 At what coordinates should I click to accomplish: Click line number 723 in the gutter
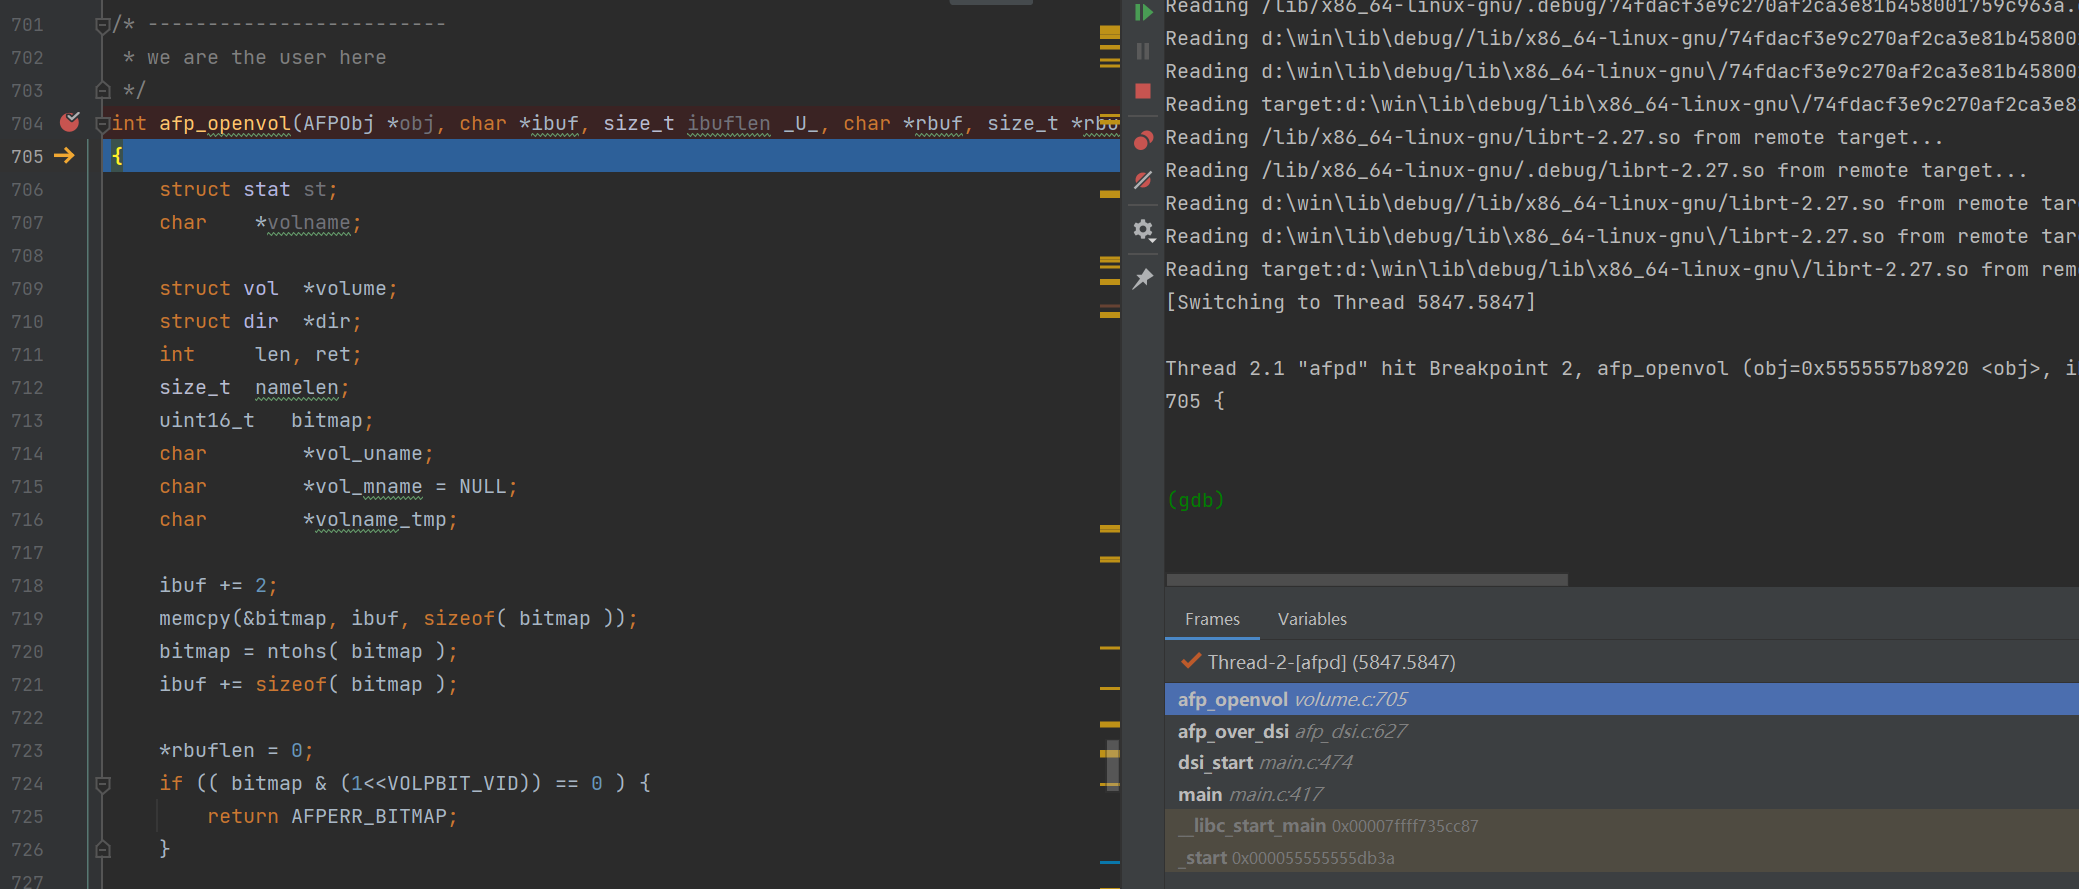click(x=27, y=751)
